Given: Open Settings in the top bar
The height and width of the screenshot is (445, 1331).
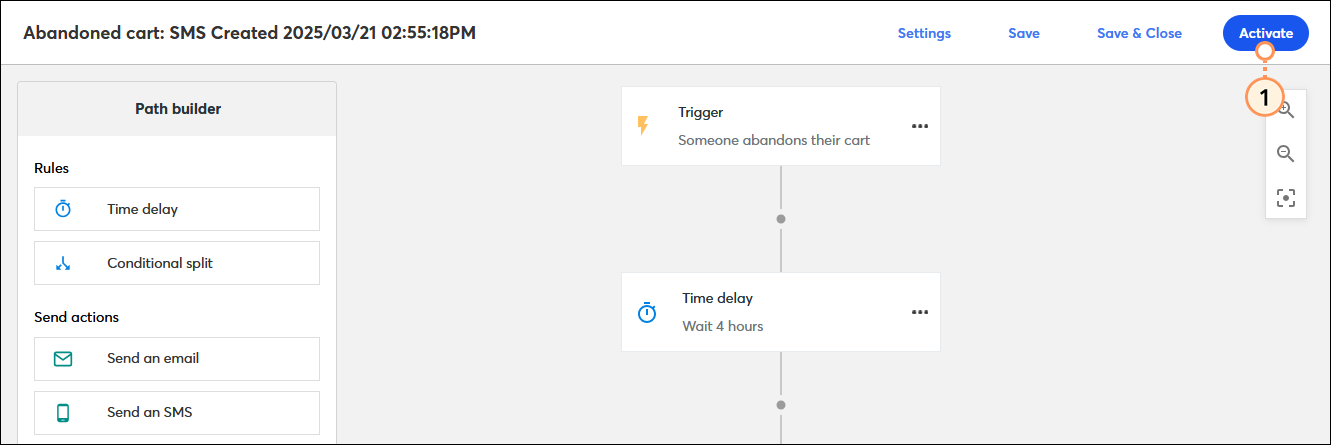Looking at the screenshot, I should coord(924,33).
